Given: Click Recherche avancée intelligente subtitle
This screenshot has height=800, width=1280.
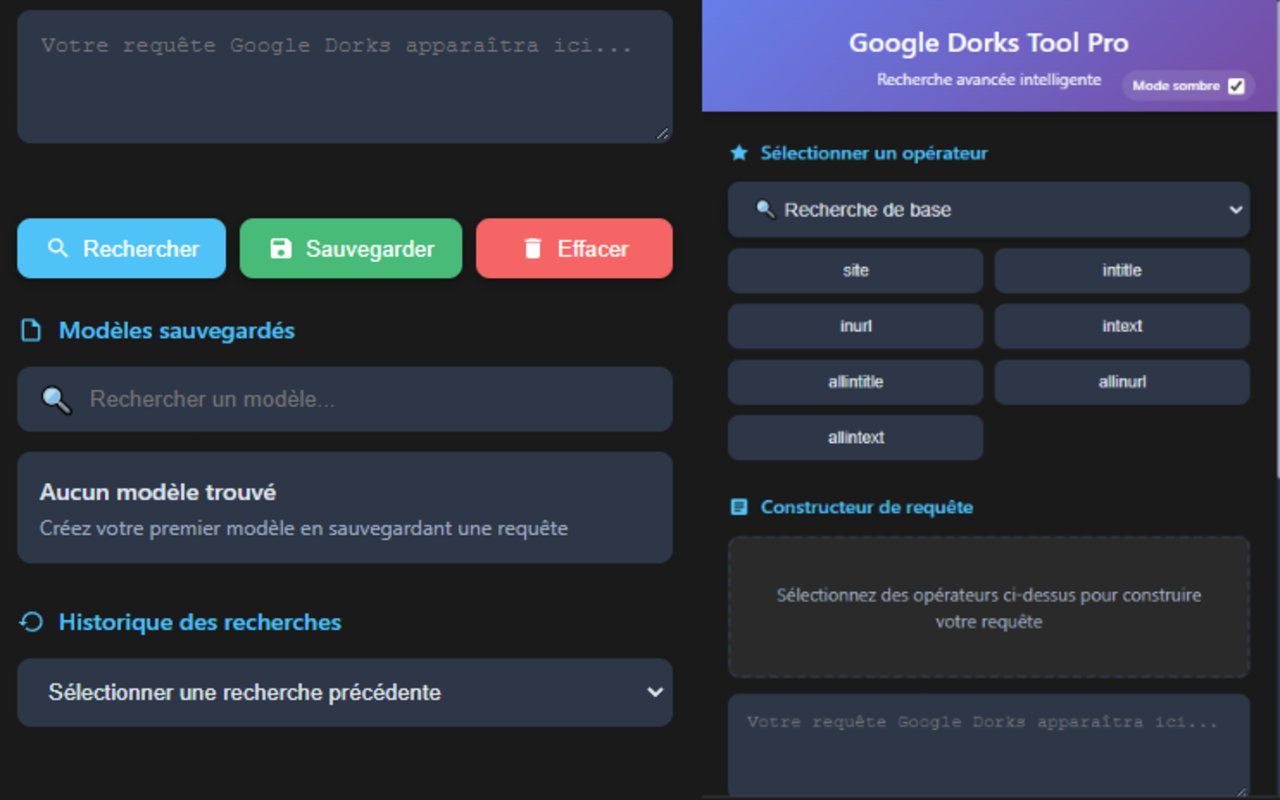Looking at the screenshot, I should tap(989, 80).
